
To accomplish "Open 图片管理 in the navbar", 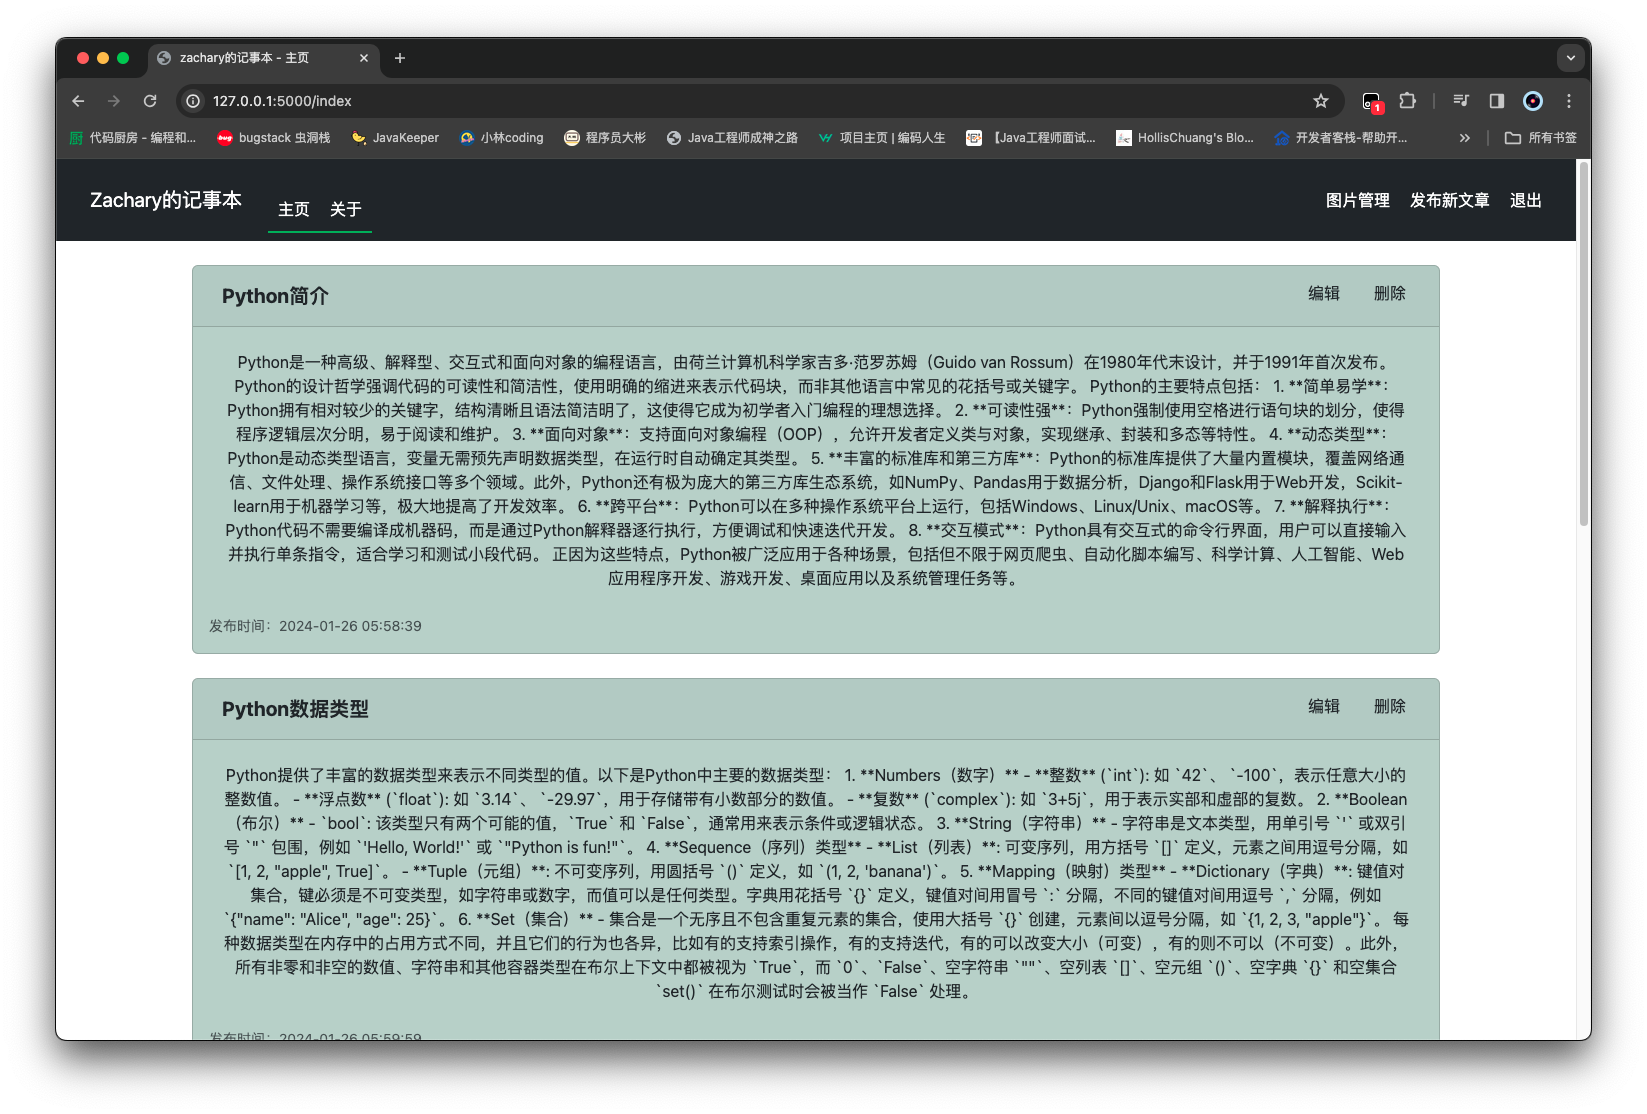I will [x=1358, y=200].
